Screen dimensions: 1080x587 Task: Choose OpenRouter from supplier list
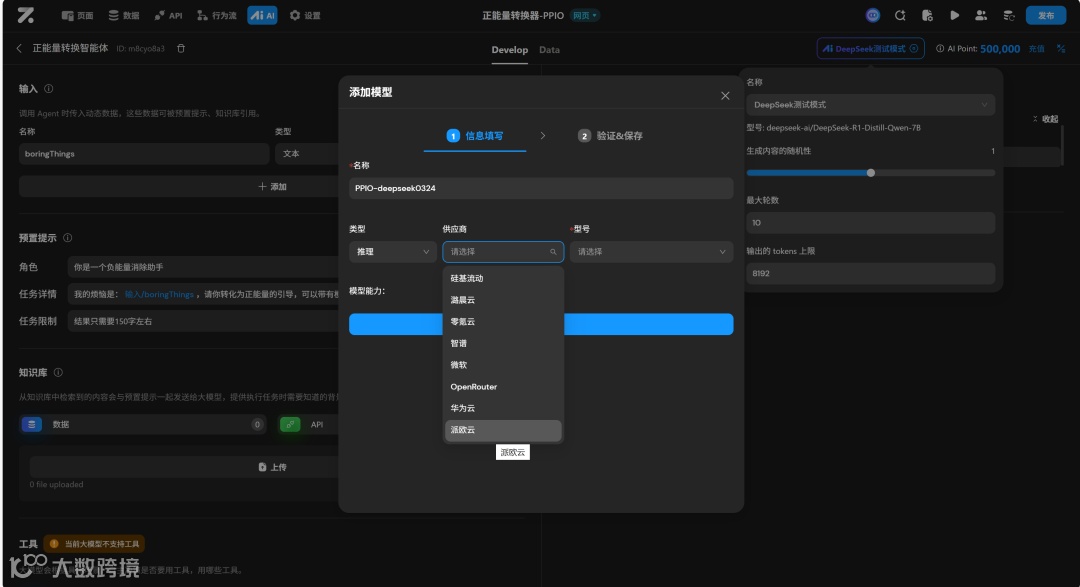point(503,387)
